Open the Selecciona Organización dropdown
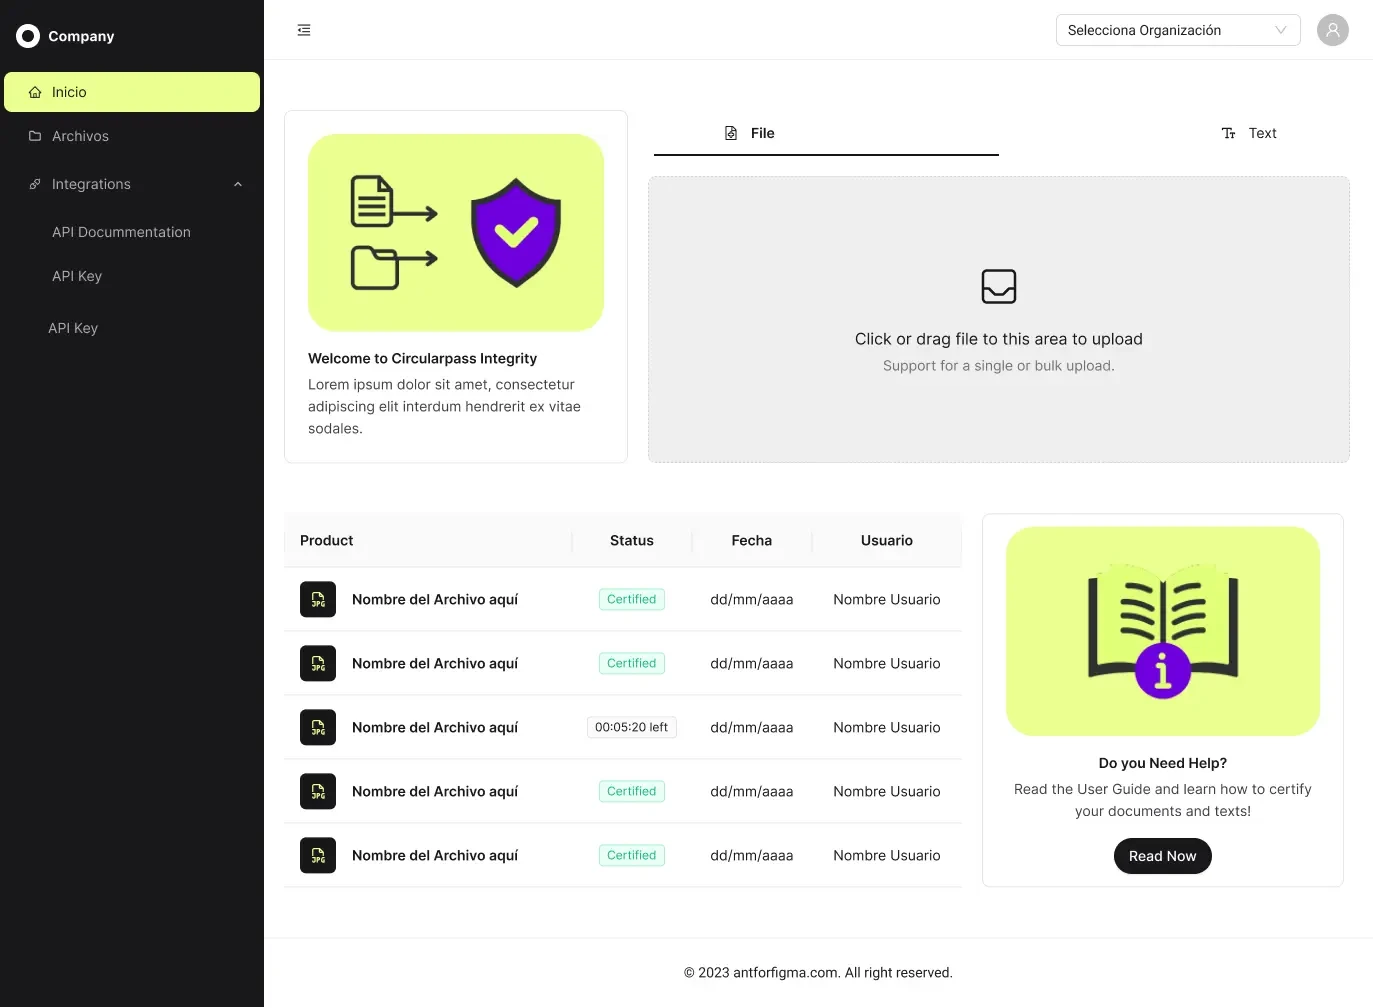The image size is (1373, 1008). [x=1177, y=30]
